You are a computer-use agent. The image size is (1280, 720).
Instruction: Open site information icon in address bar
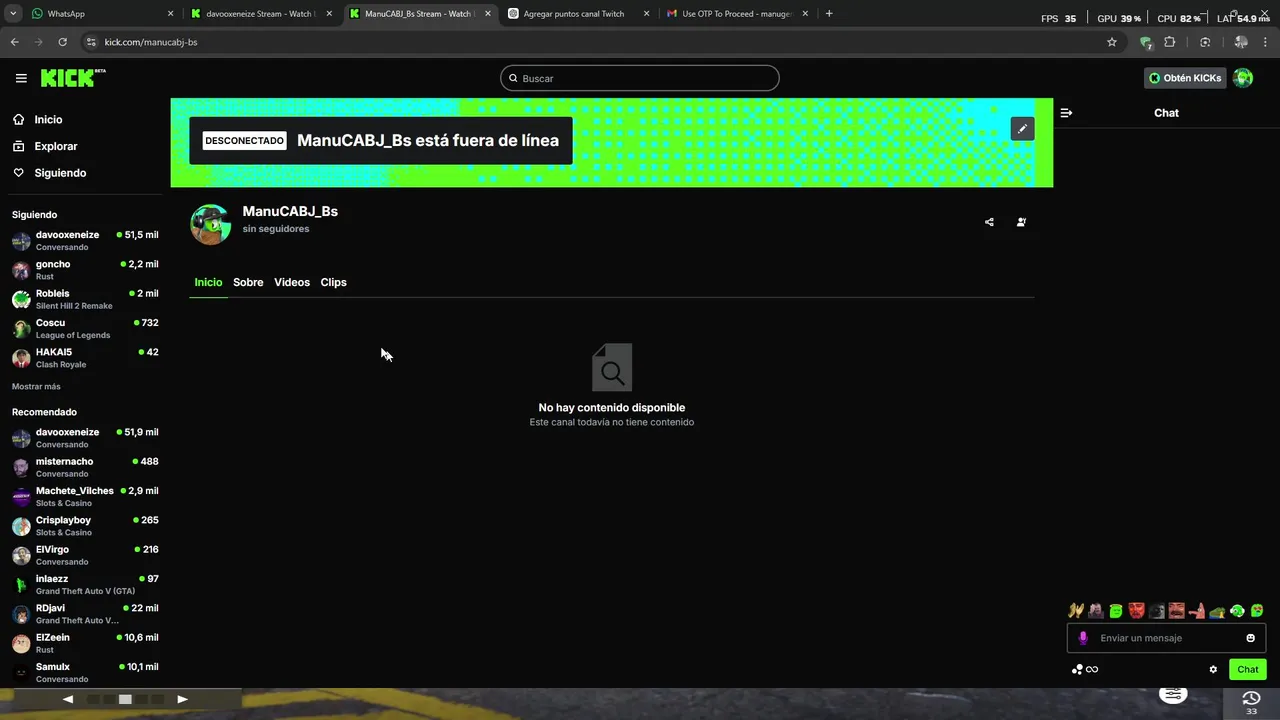pyautogui.click(x=91, y=42)
